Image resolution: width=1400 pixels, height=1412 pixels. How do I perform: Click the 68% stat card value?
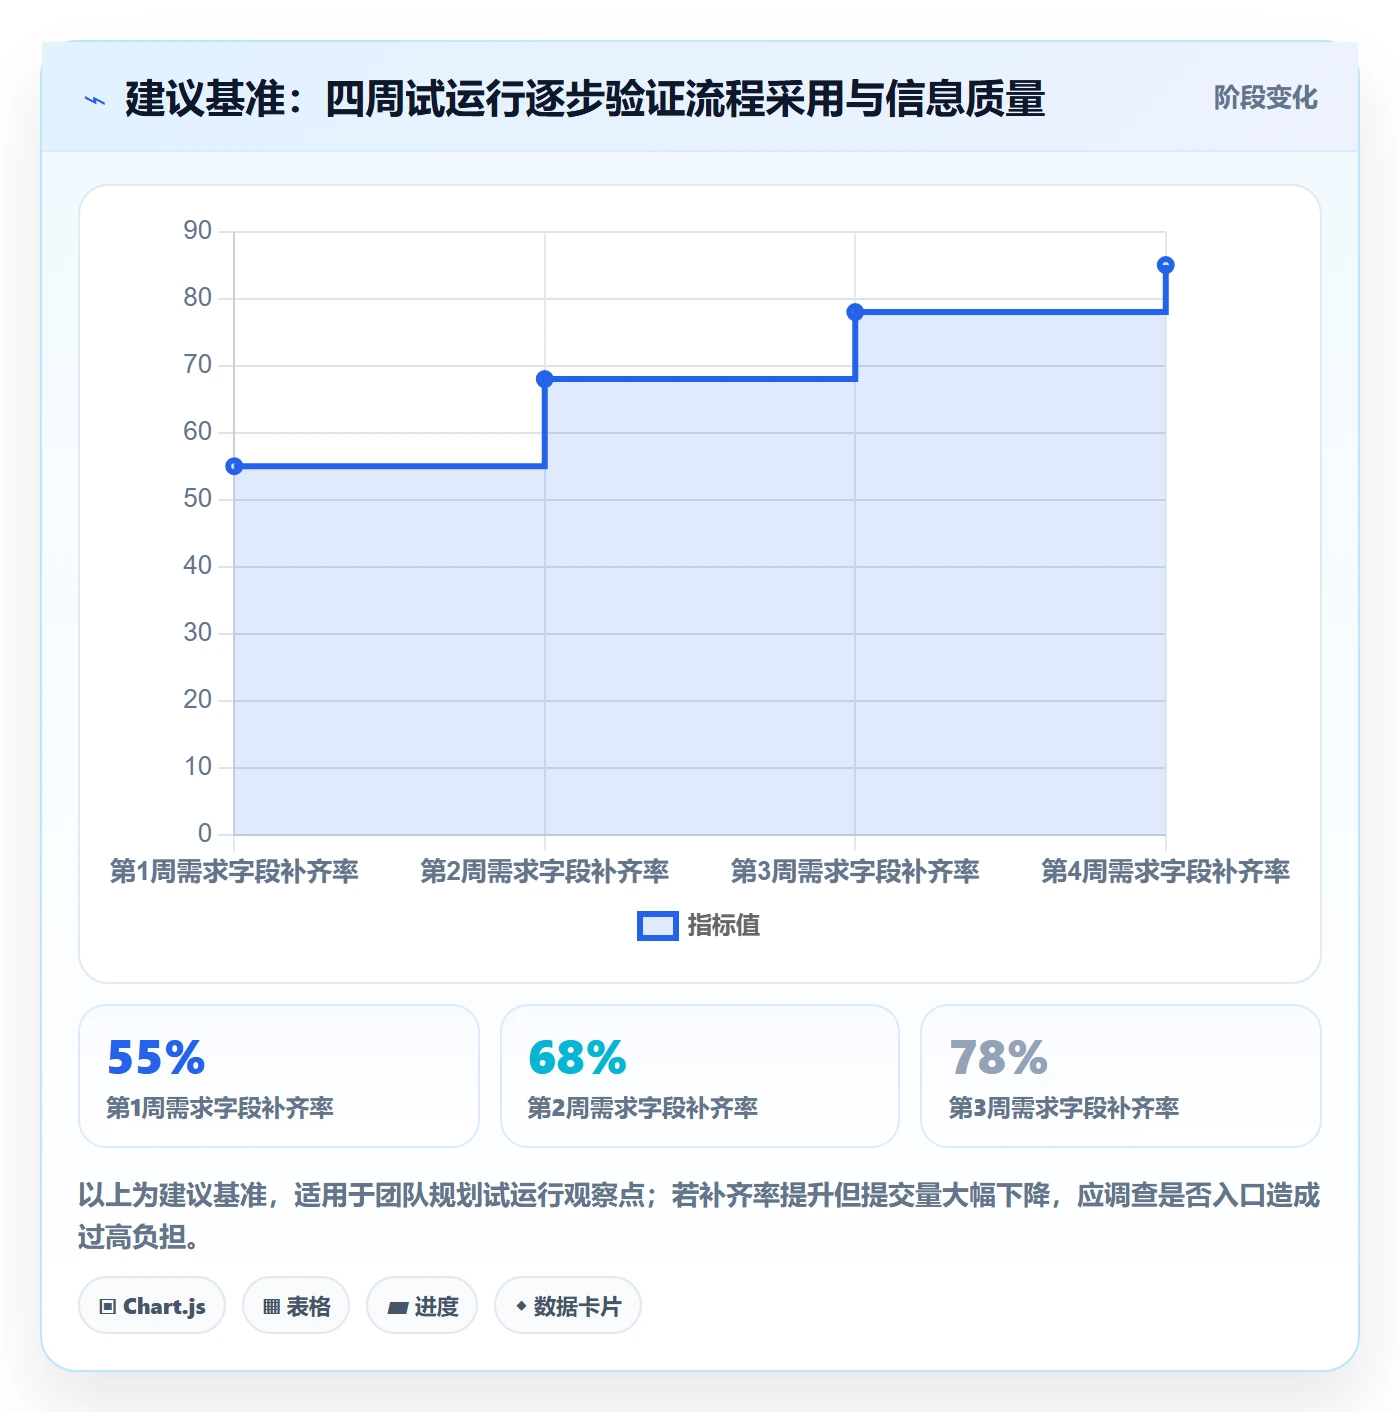coord(577,1057)
